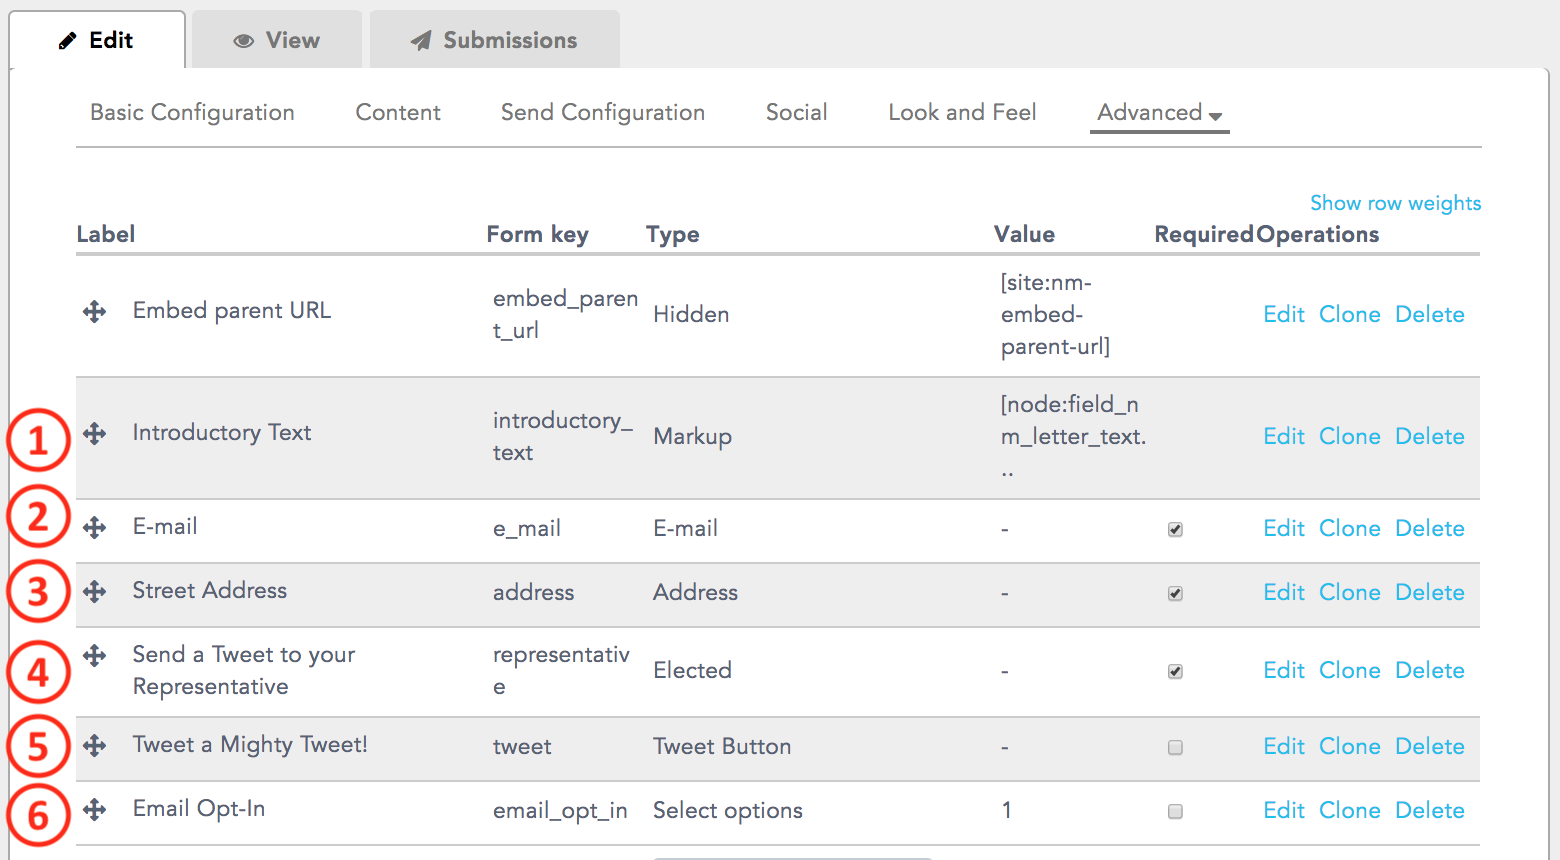Screen dimensions: 1560x860
Task: Click the 'Street Address' label
Action: tap(210, 591)
